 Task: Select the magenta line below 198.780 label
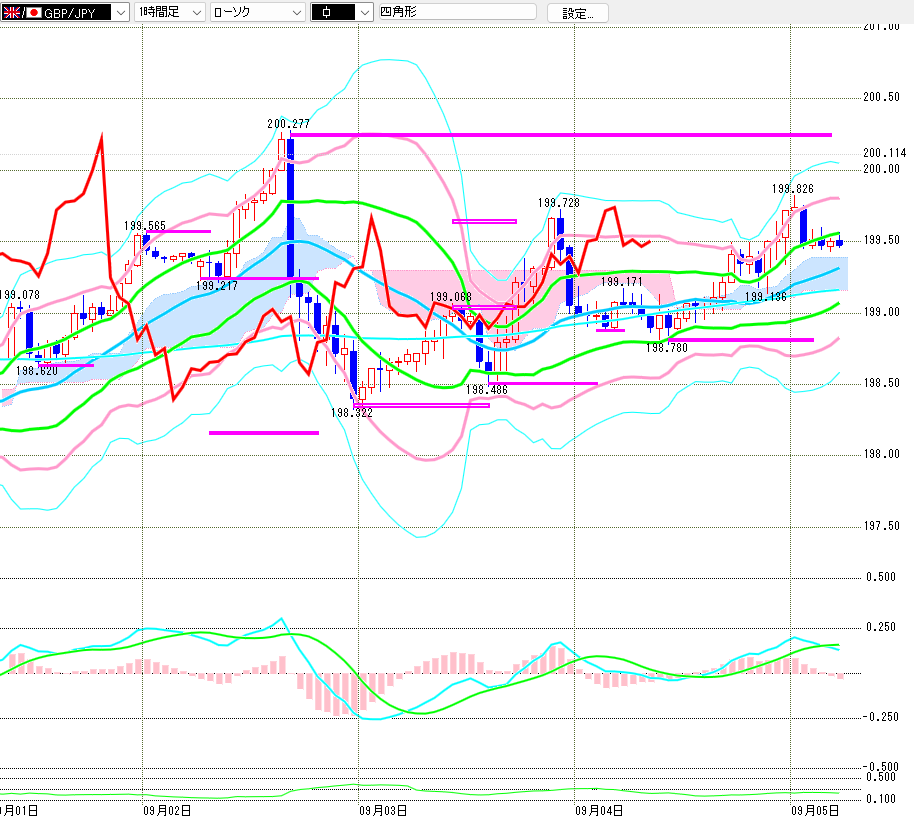[740, 340]
